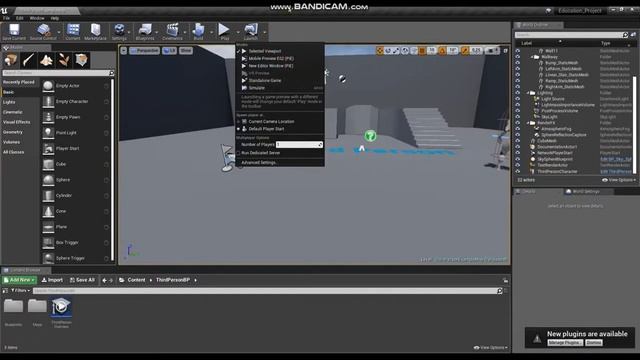The height and width of the screenshot is (360, 640).
Task: Click the Manage Plugins button
Action: click(565, 343)
